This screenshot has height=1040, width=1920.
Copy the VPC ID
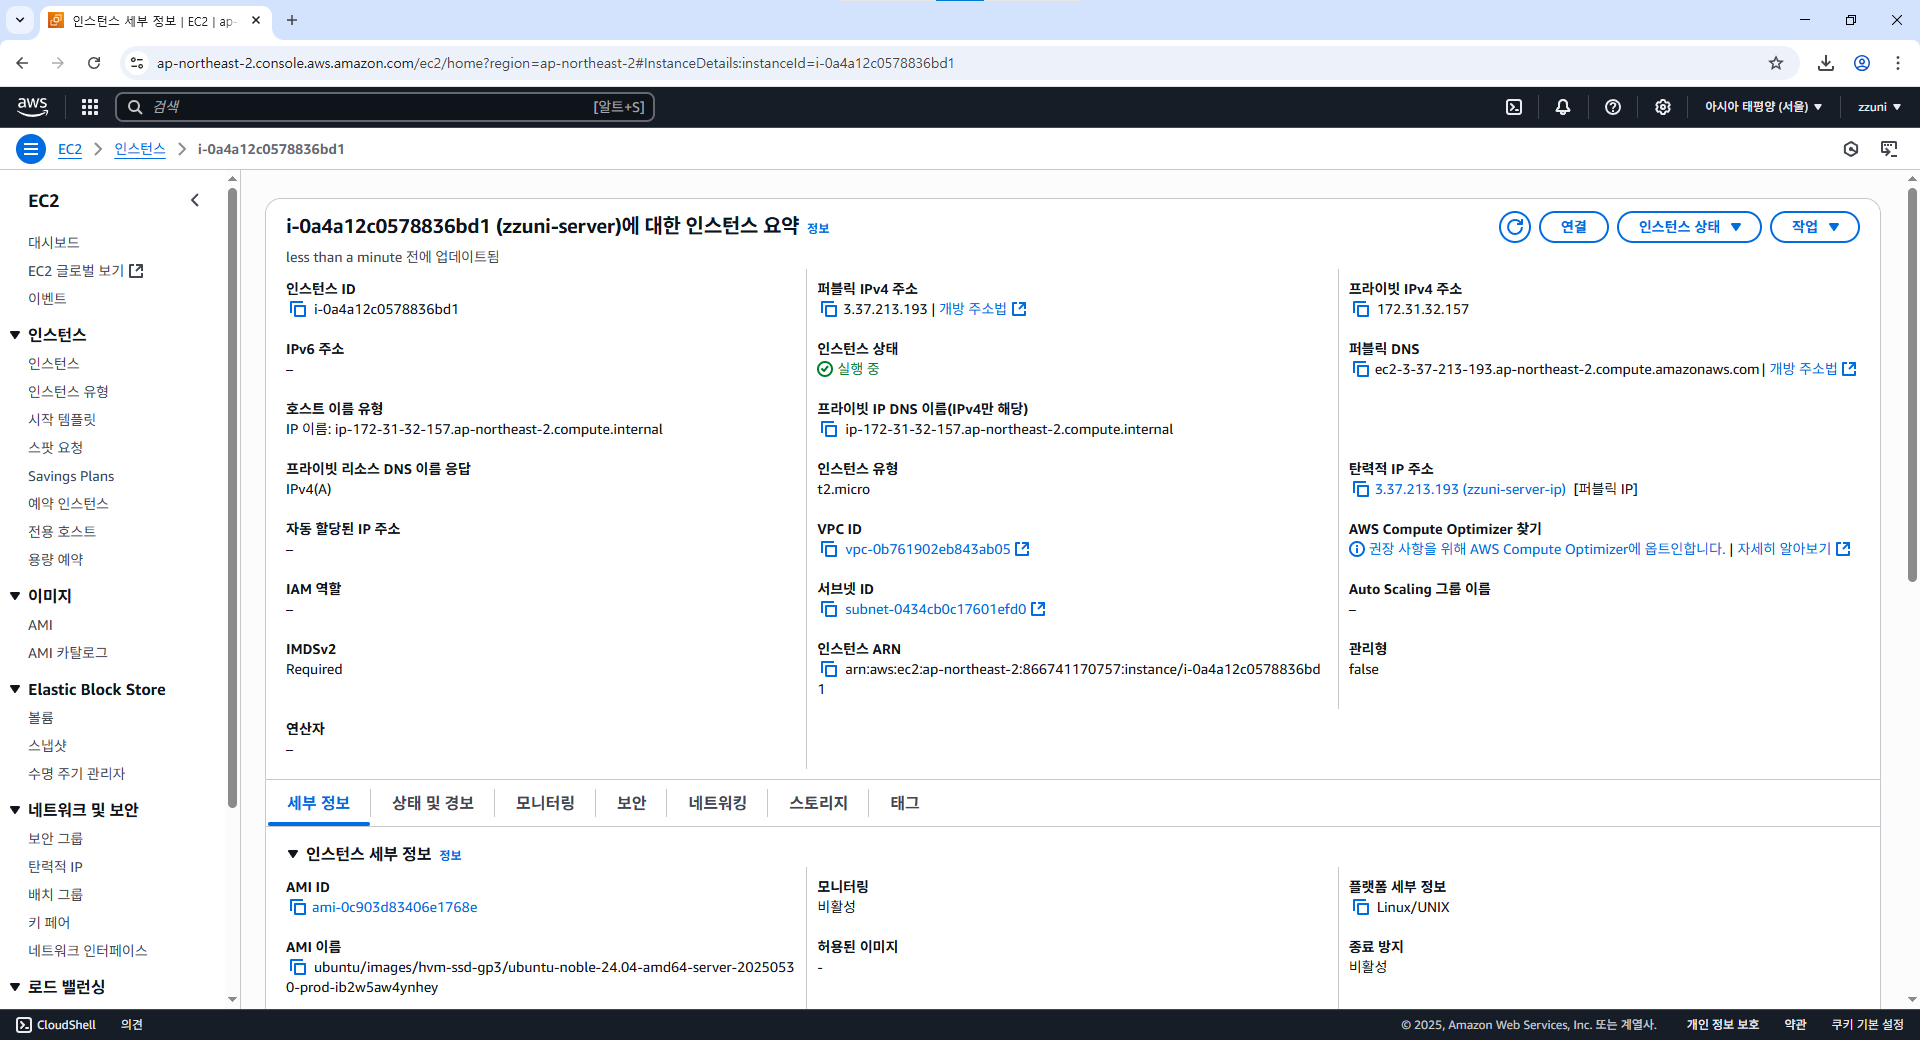pos(829,549)
